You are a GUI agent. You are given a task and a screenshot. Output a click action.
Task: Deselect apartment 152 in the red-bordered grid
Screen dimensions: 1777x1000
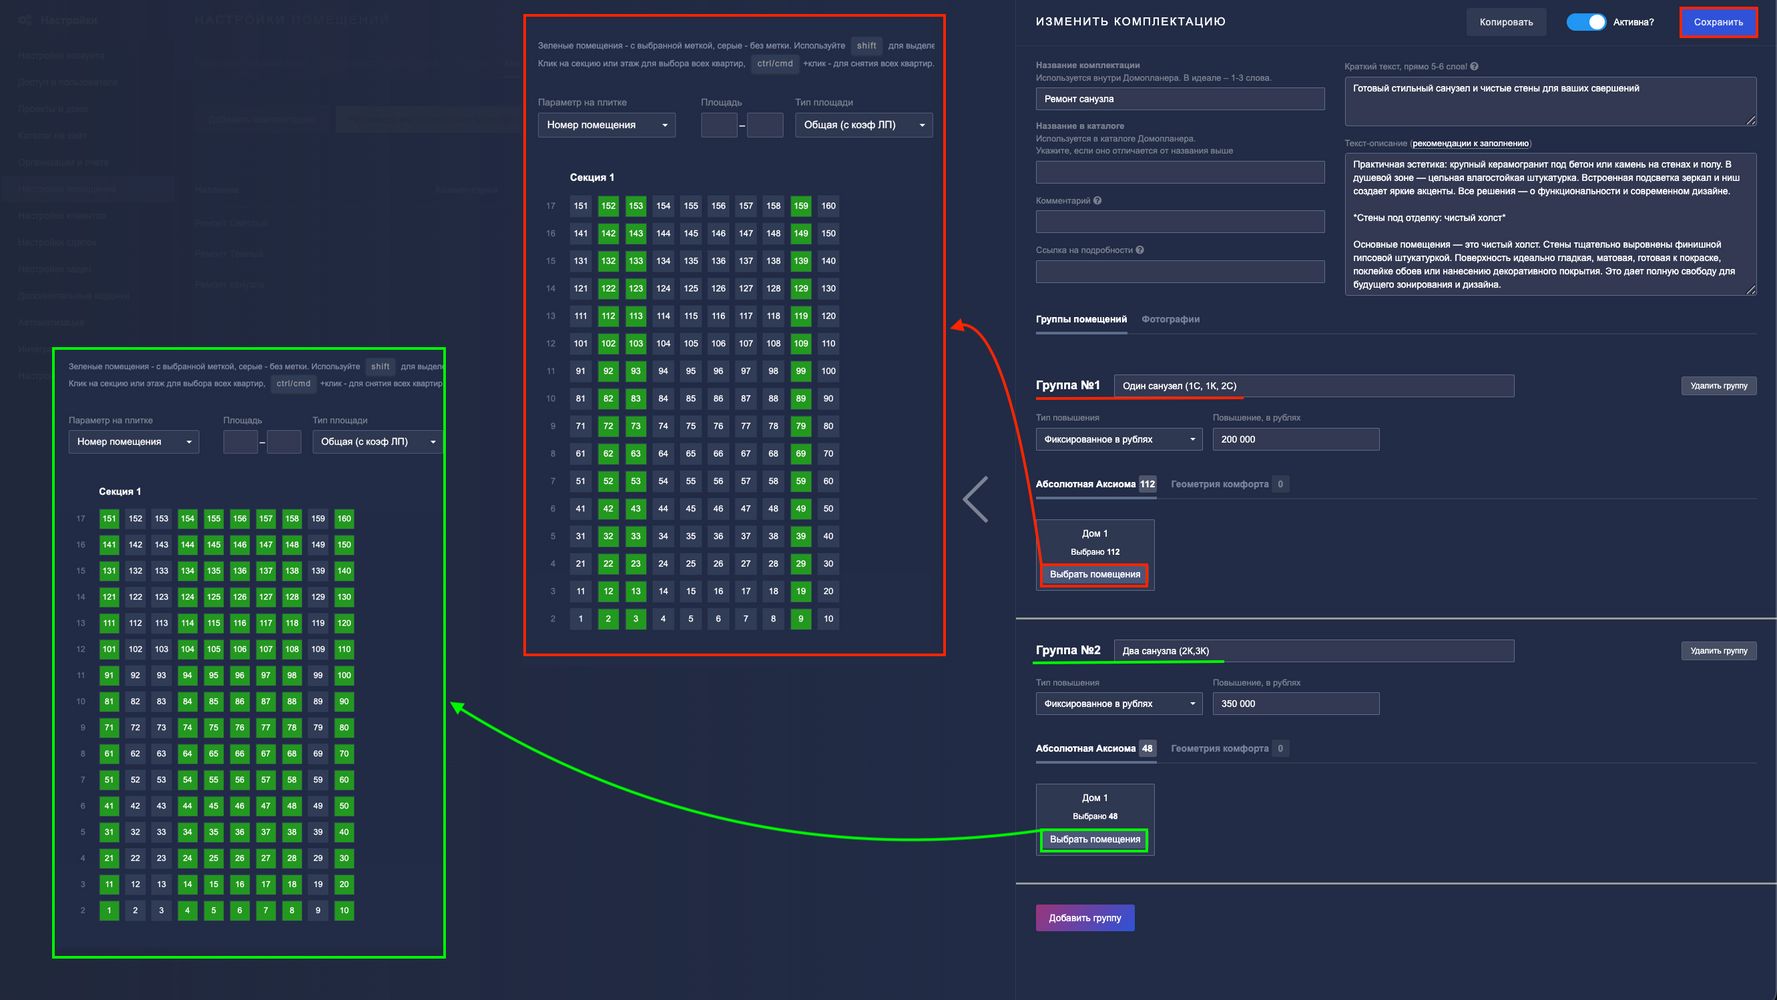608,206
